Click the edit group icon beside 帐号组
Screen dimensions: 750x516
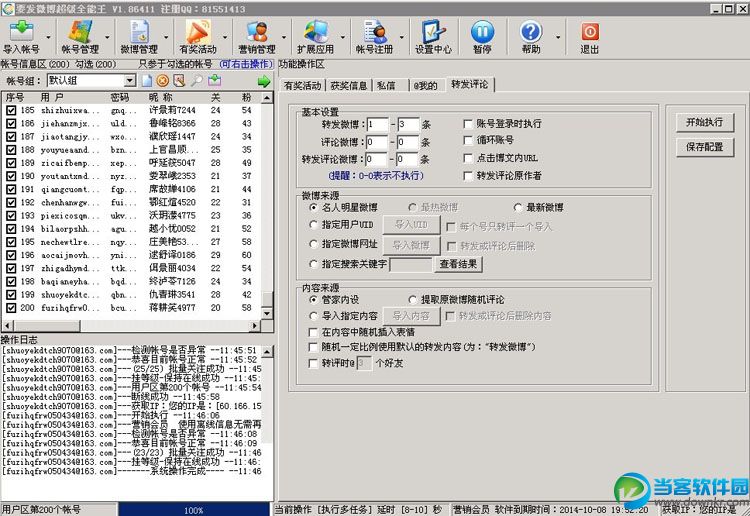[x=179, y=80]
